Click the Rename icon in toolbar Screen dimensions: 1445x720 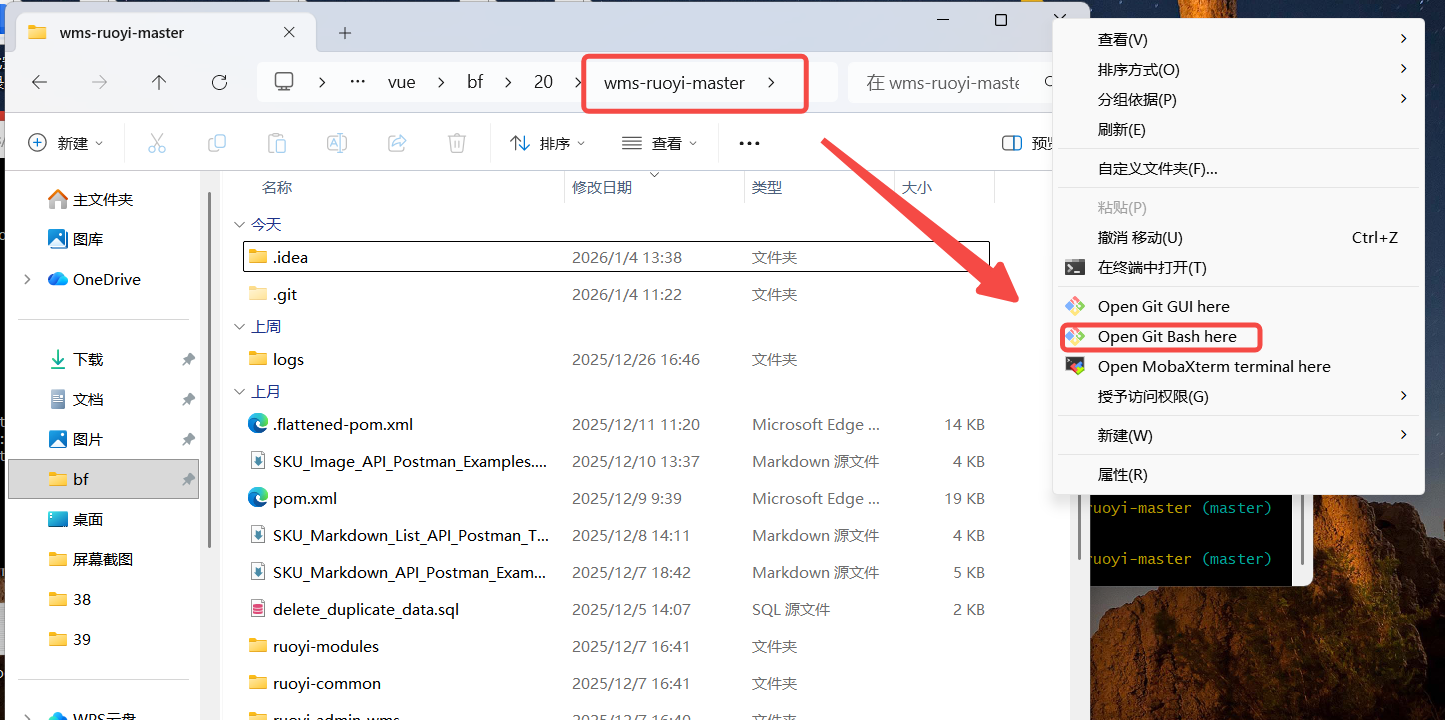(337, 143)
